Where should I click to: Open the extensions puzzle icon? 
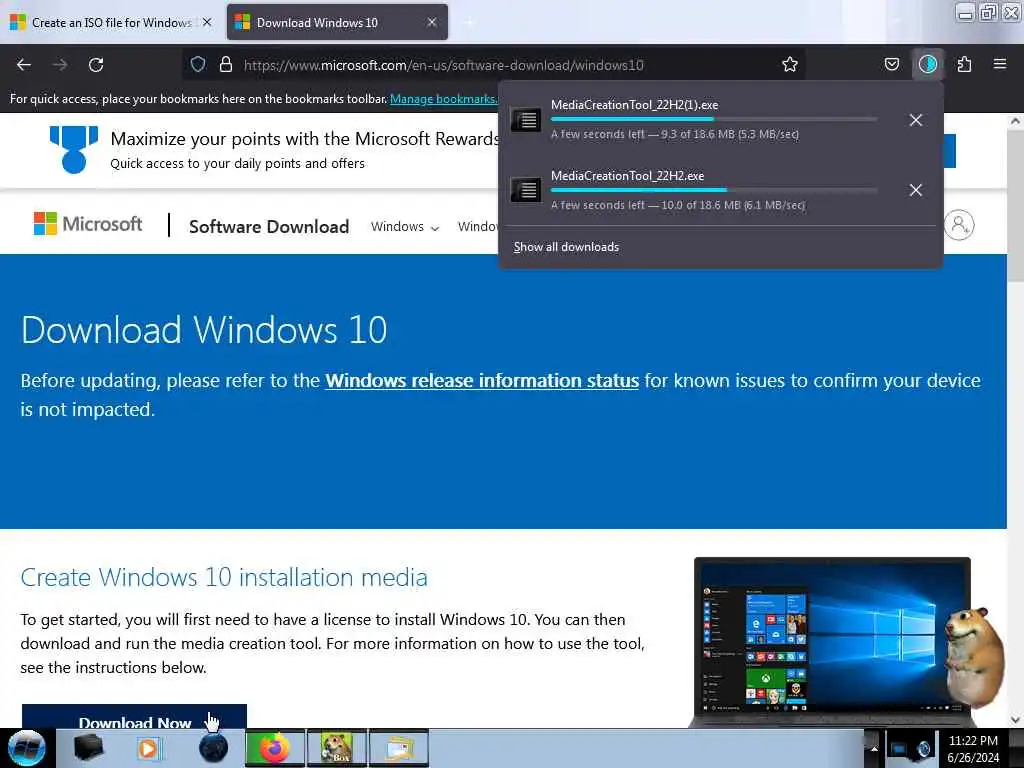[964, 64]
